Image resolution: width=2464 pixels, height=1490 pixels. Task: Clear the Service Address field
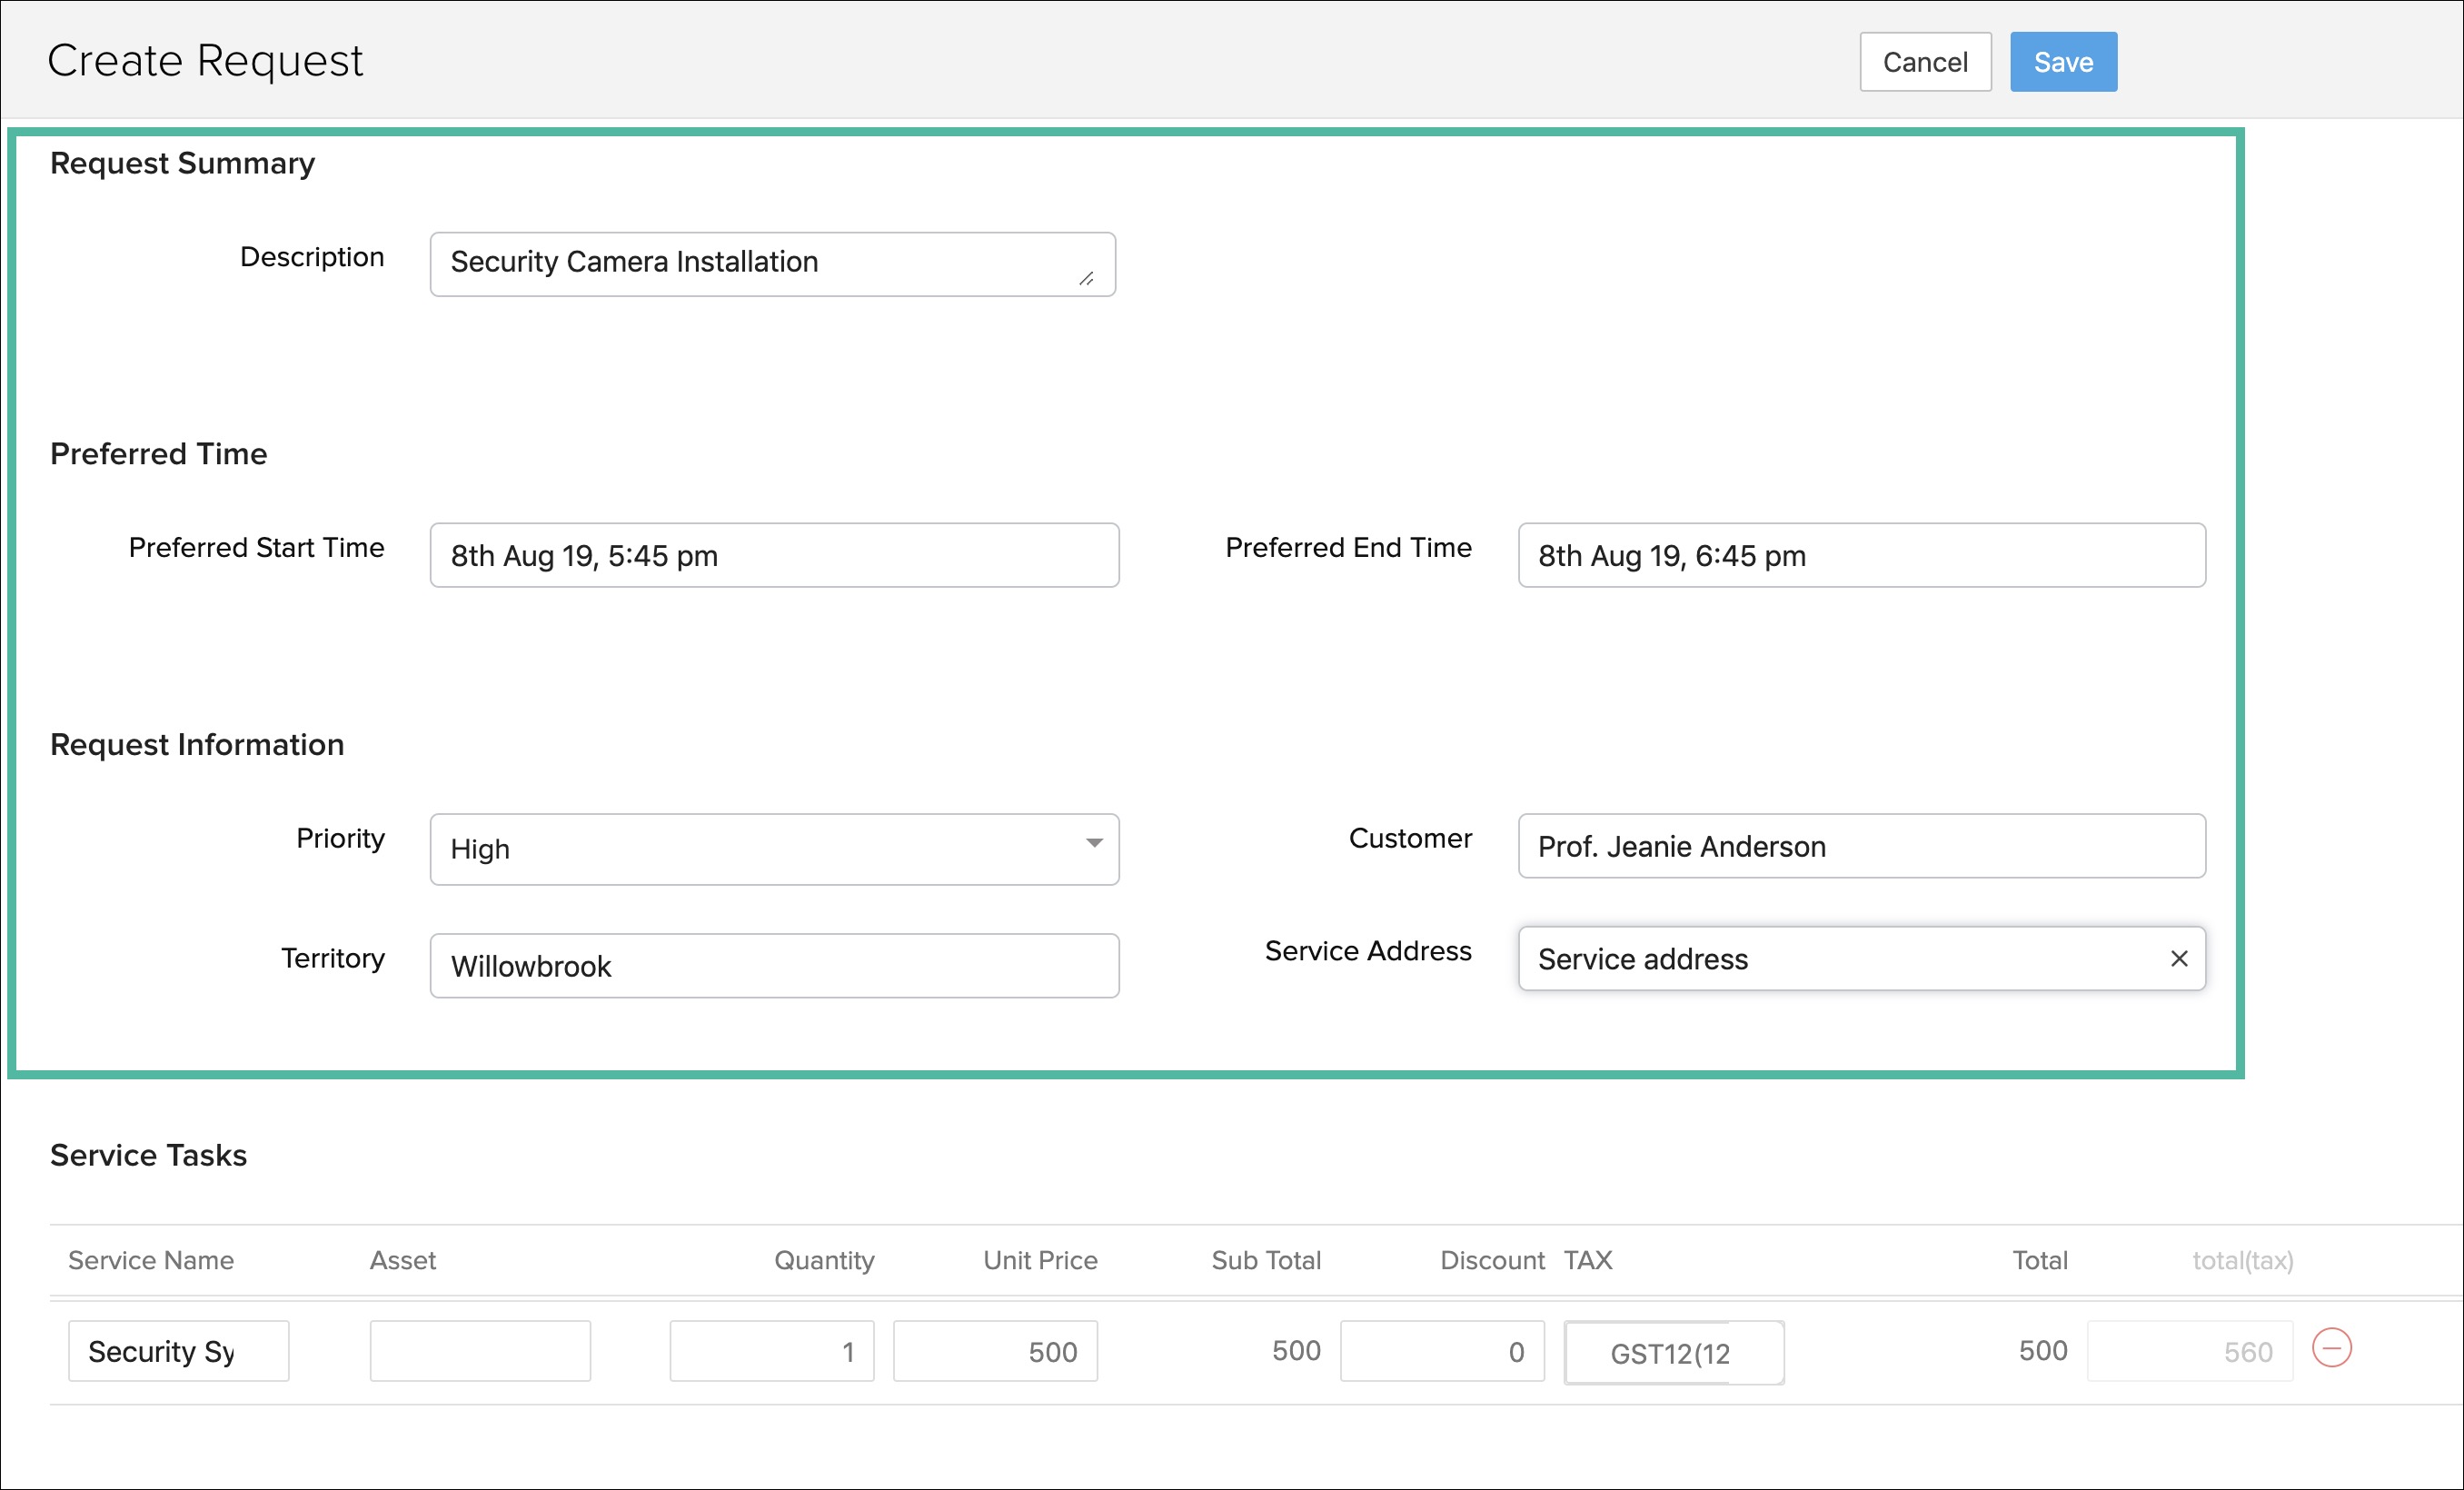pyautogui.click(x=2179, y=959)
